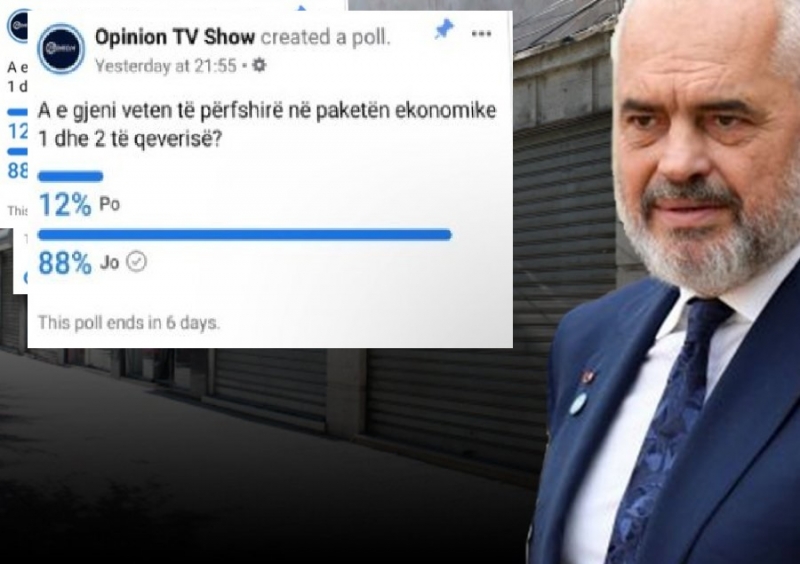The width and height of the screenshot is (800, 564).
Task: Click the poll question text about paketën ekonomike
Action: pos(267,125)
